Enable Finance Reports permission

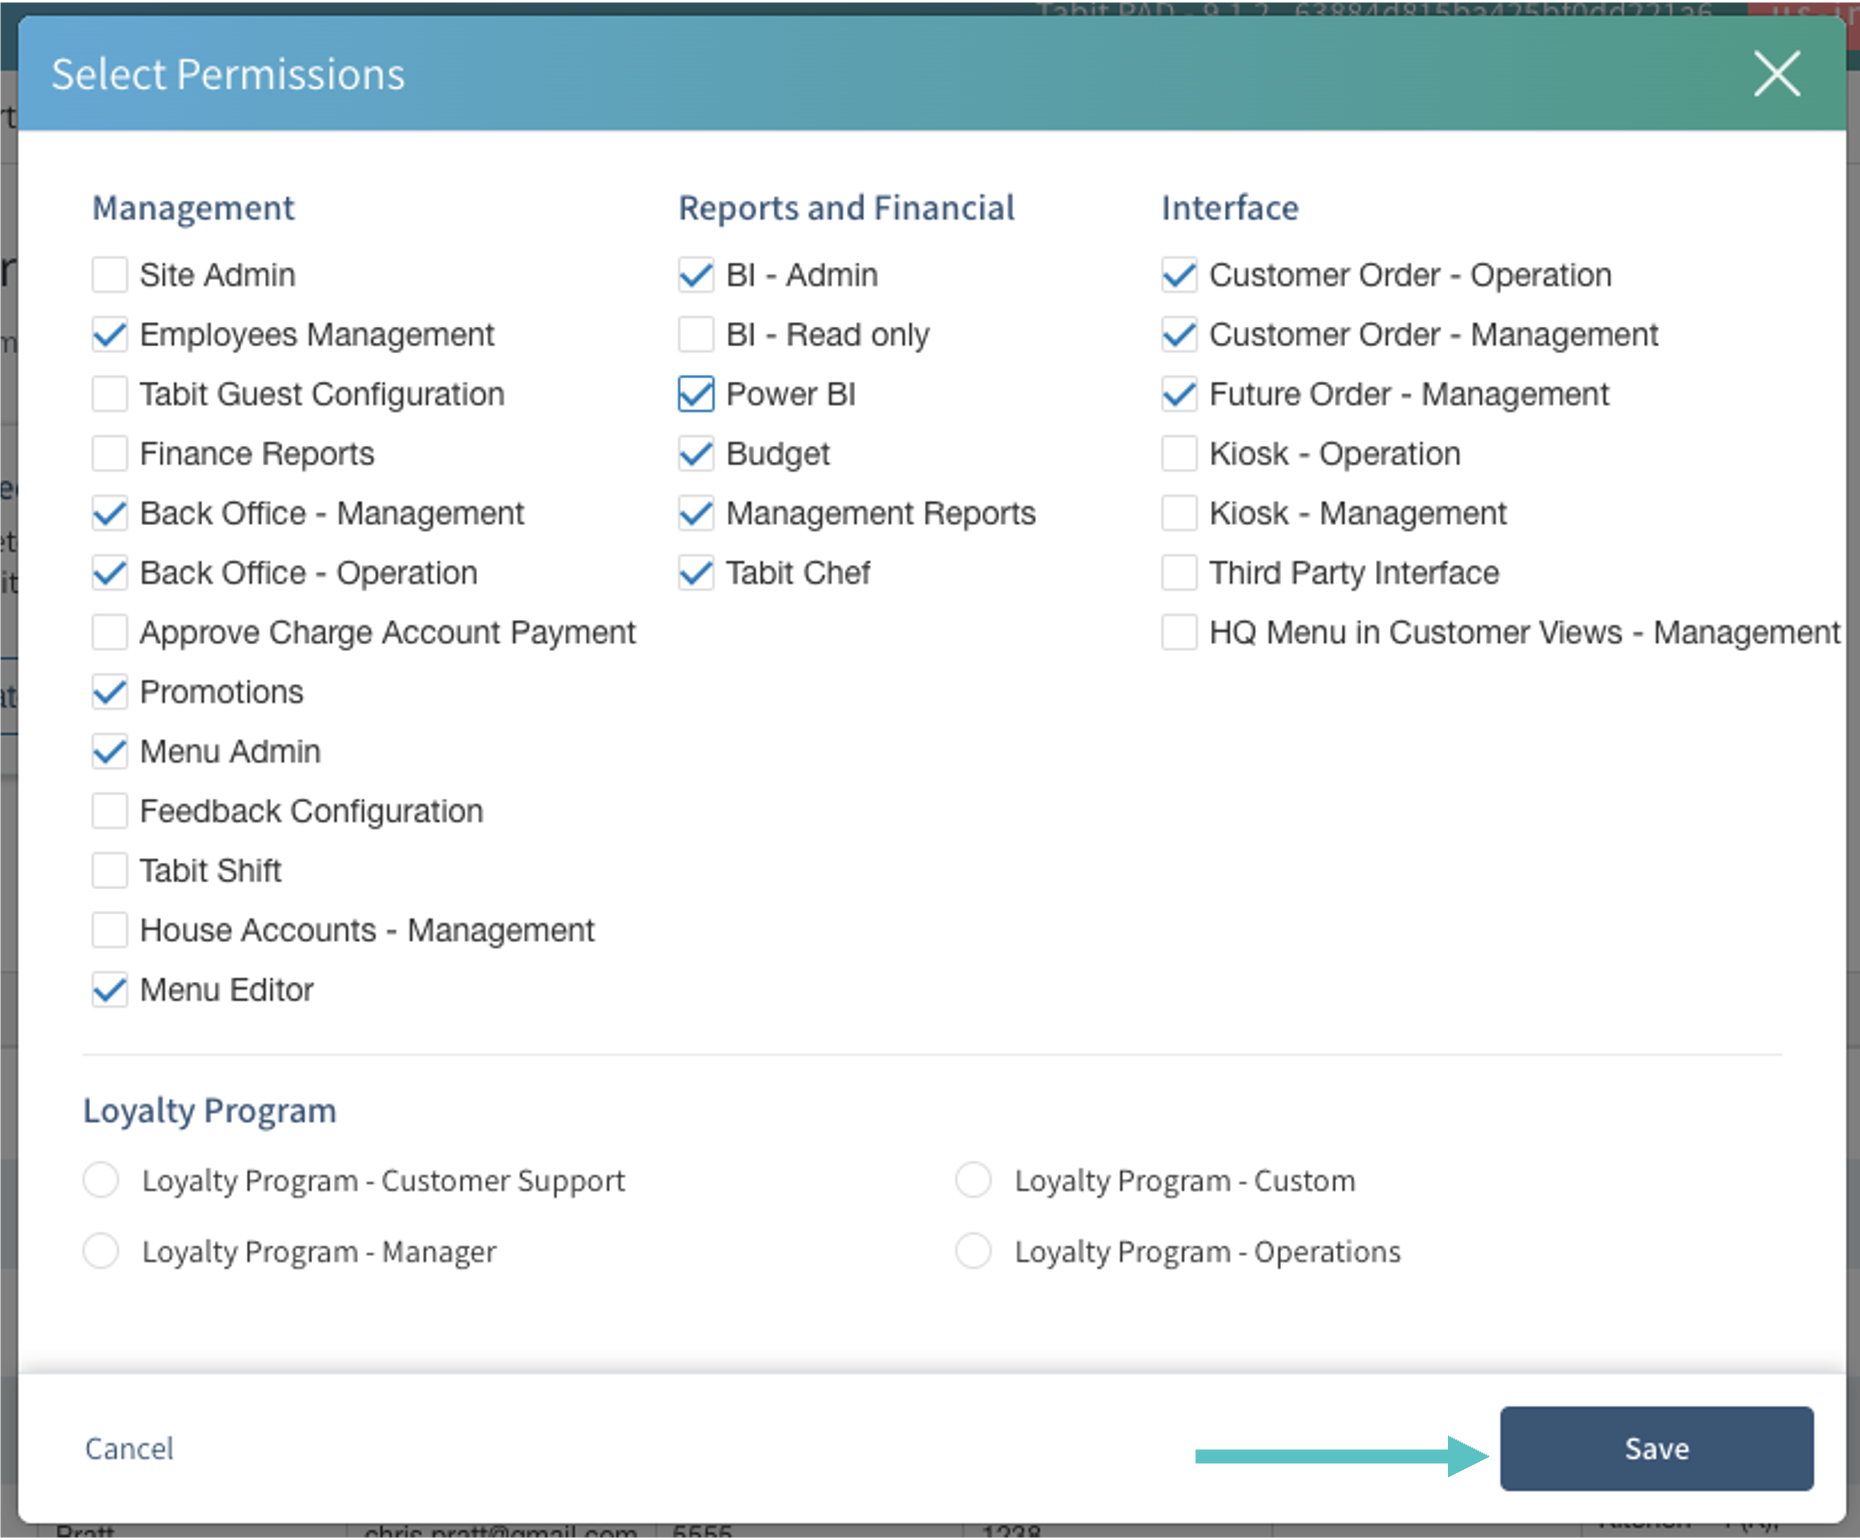110,454
